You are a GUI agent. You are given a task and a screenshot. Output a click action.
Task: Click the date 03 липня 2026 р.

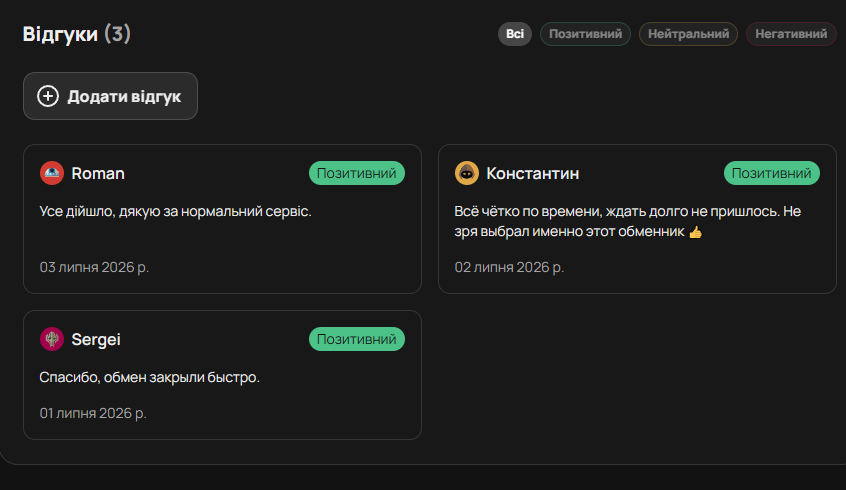(94, 267)
